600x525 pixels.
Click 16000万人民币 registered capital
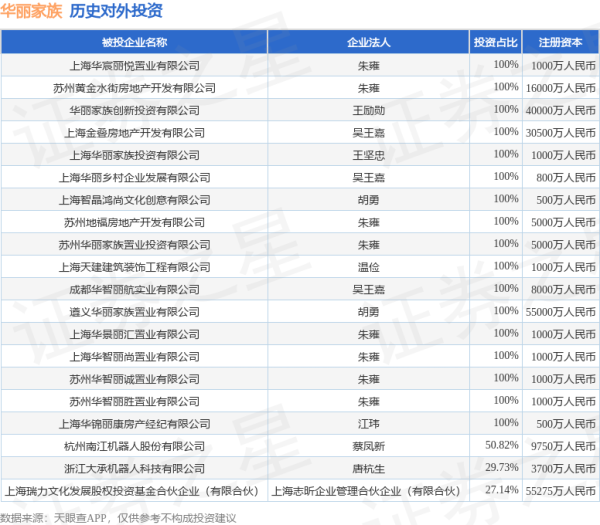point(561,88)
